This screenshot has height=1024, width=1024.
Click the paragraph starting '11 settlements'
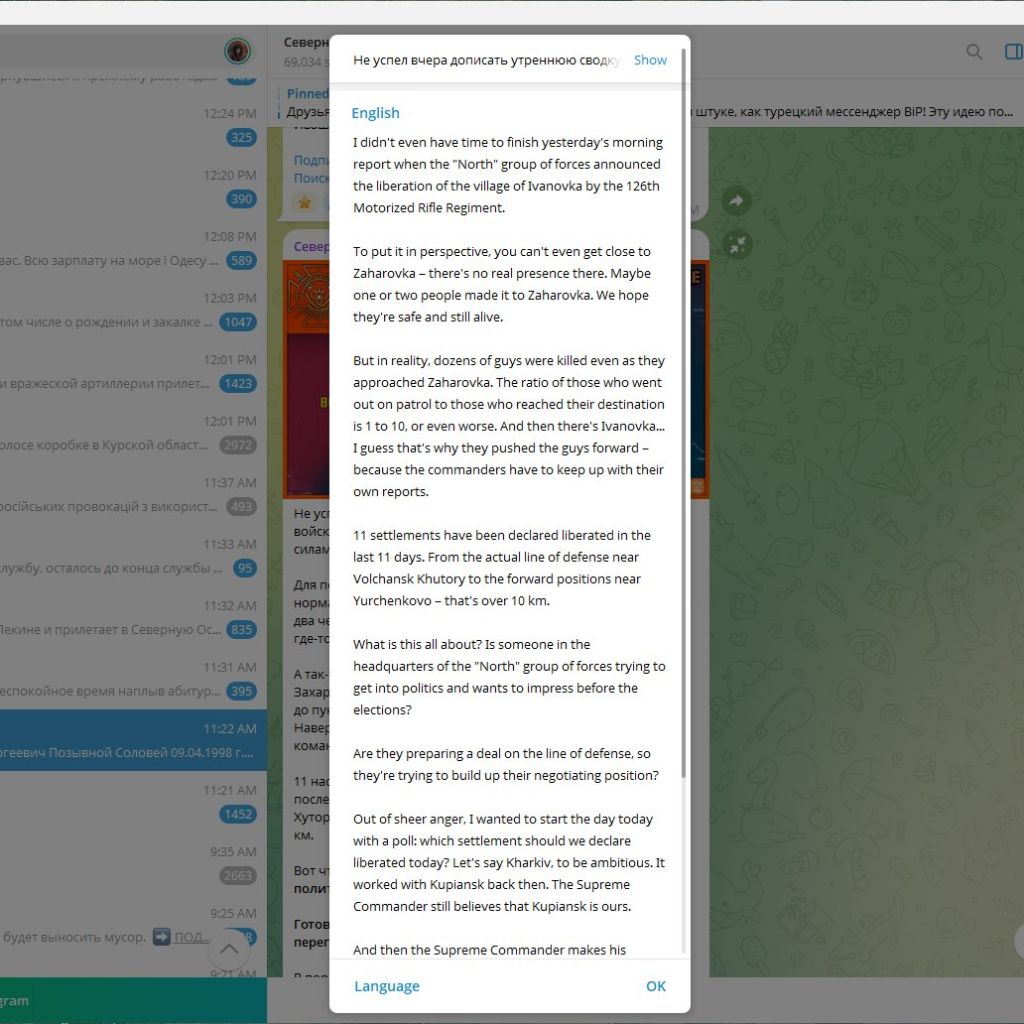(x=502, y=568)
